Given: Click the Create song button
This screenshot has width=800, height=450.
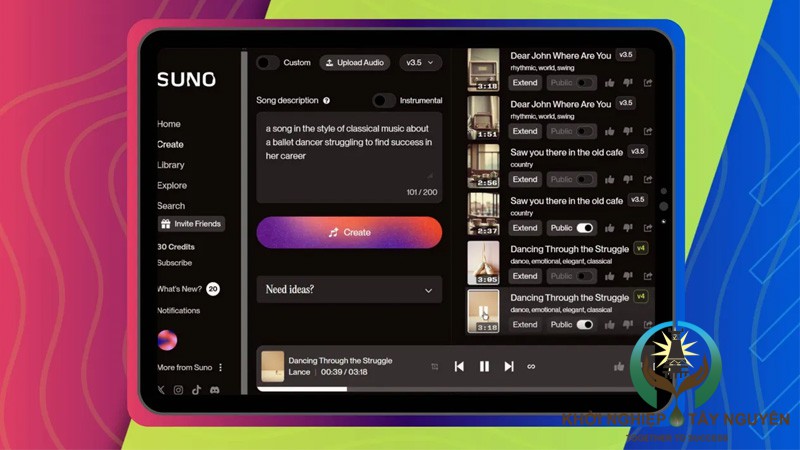Looking at the screenshot, I should pos(349,232).
